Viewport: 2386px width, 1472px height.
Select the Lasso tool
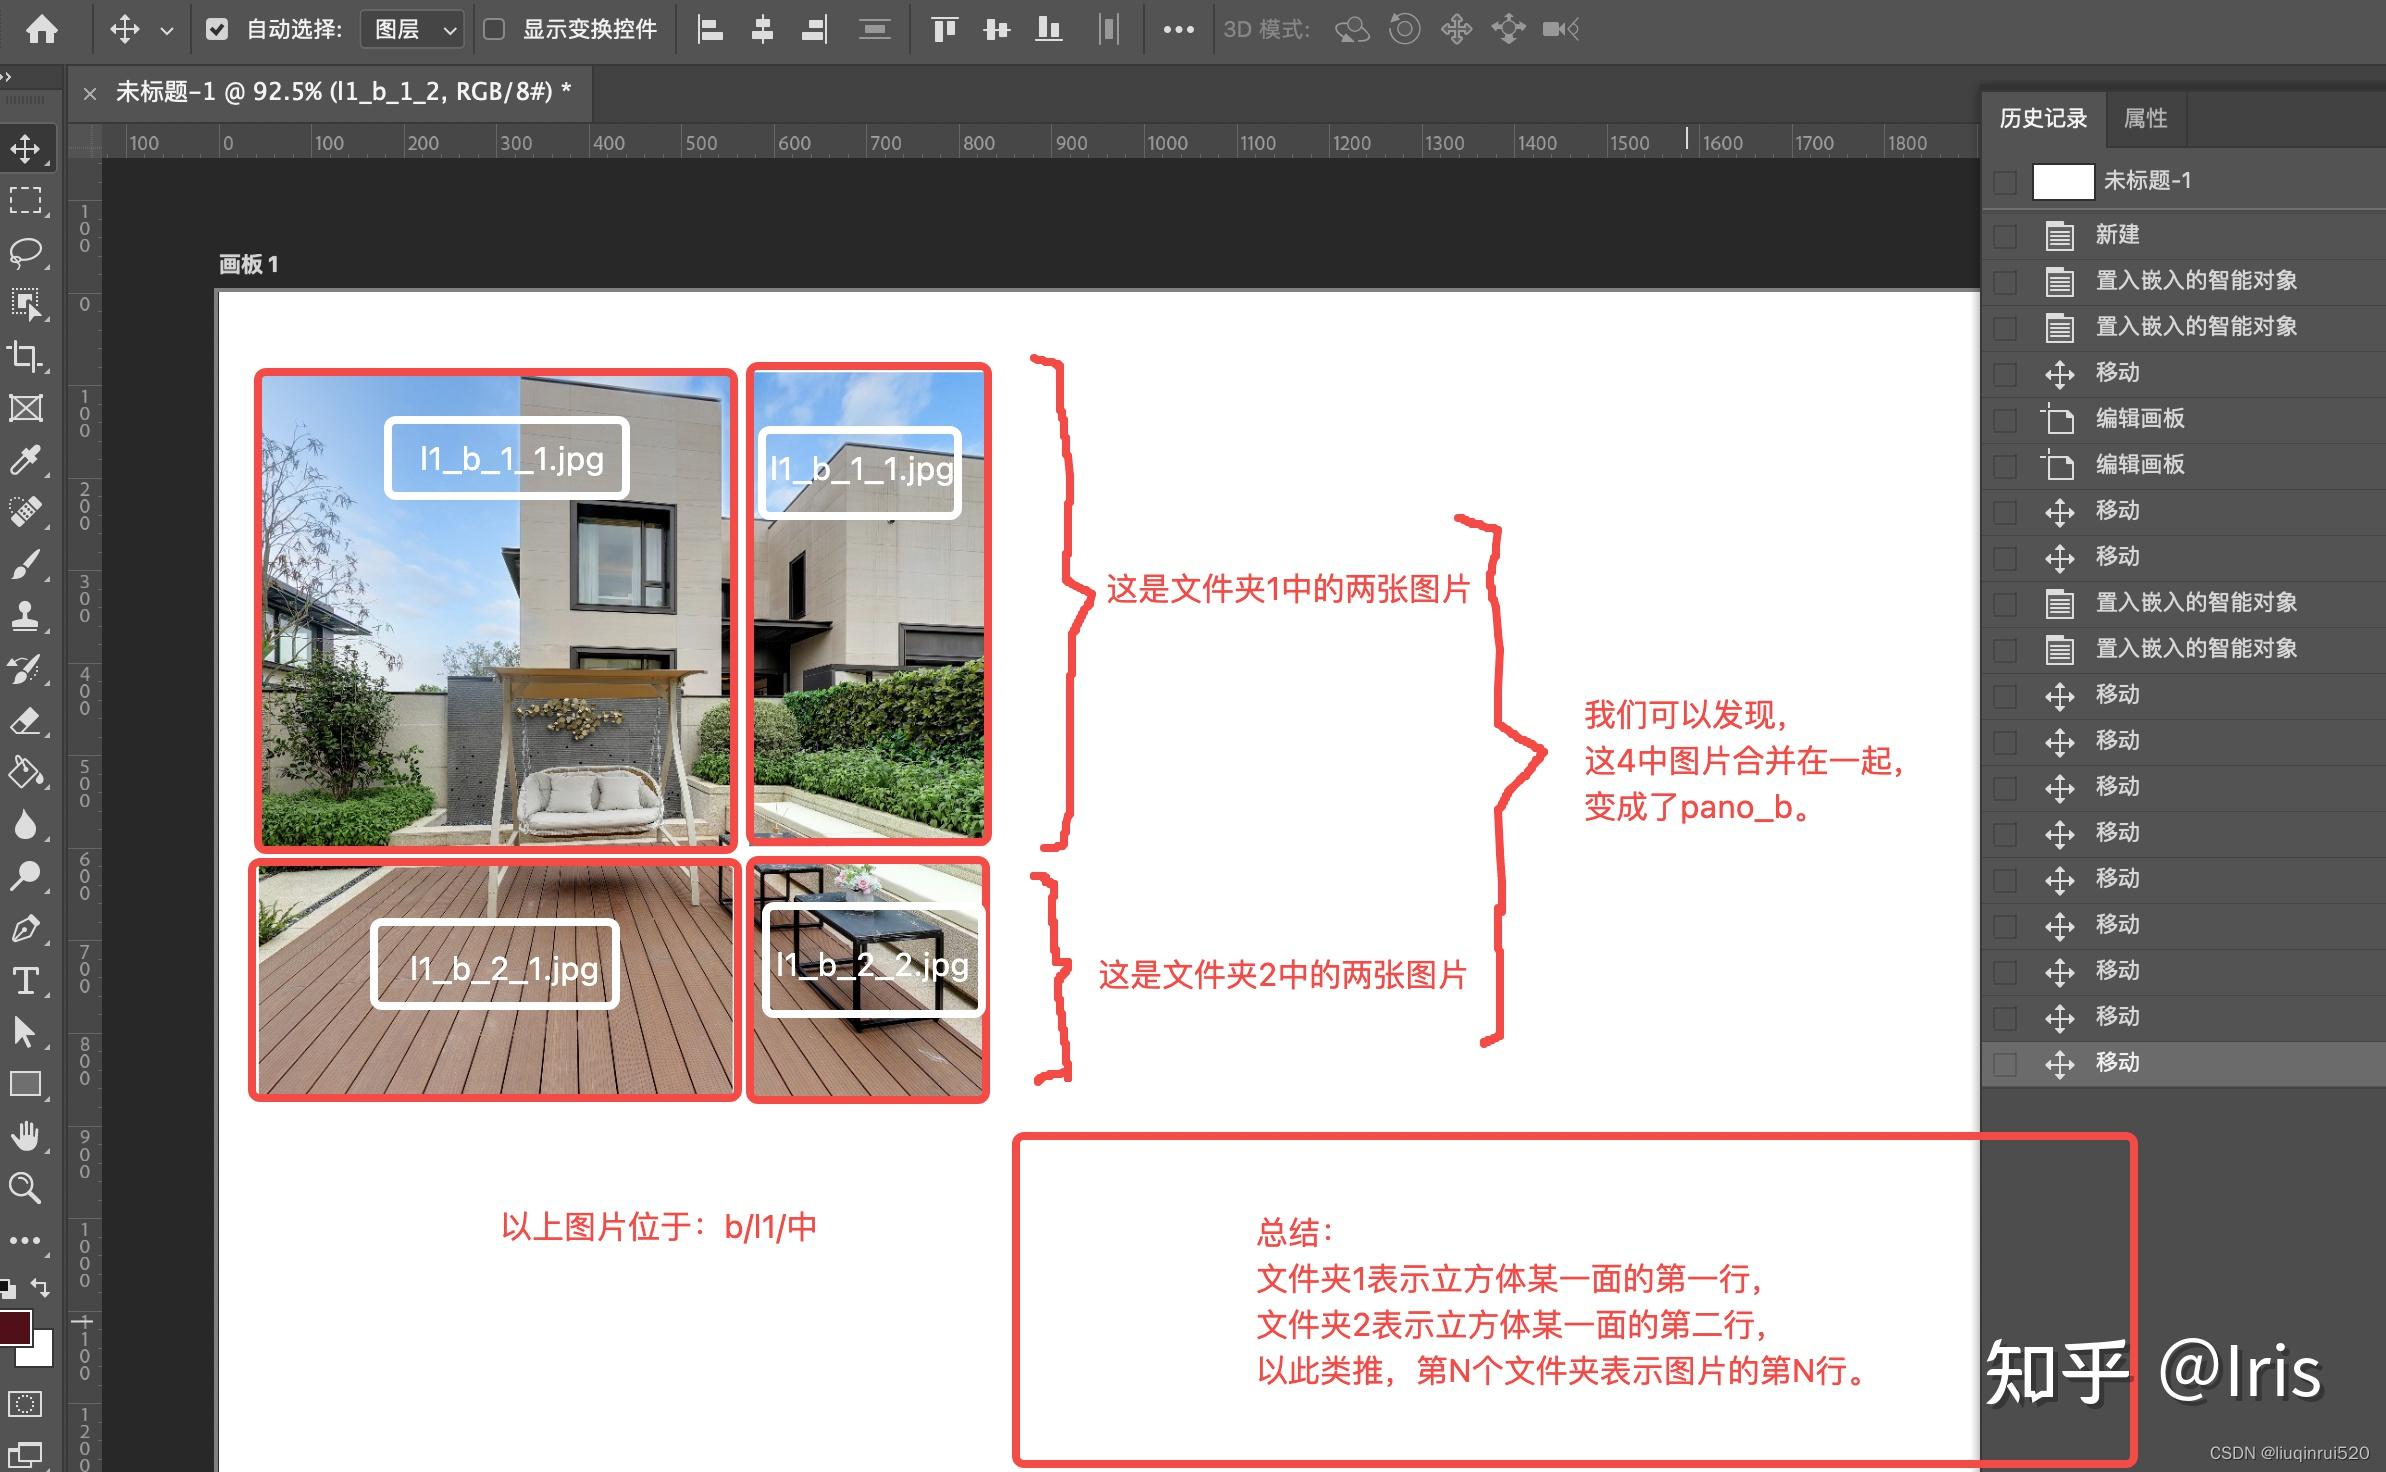point(27,253)
